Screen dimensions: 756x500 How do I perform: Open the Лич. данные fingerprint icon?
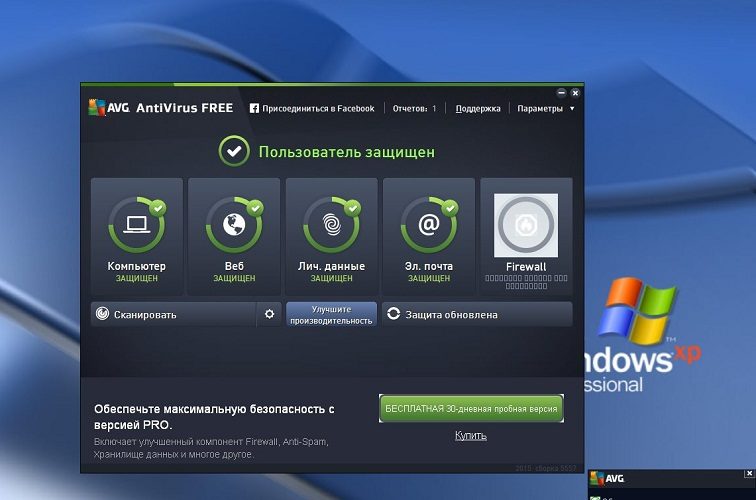click(x=332, y=225)
